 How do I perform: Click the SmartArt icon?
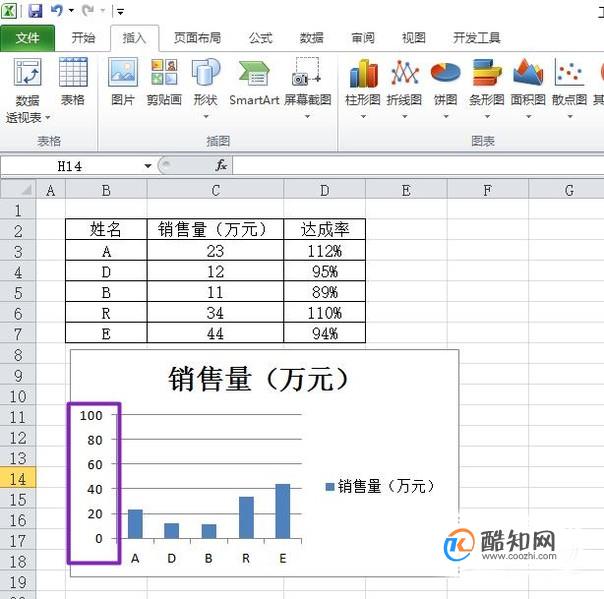pyautogui.click(x=254, y=73)
